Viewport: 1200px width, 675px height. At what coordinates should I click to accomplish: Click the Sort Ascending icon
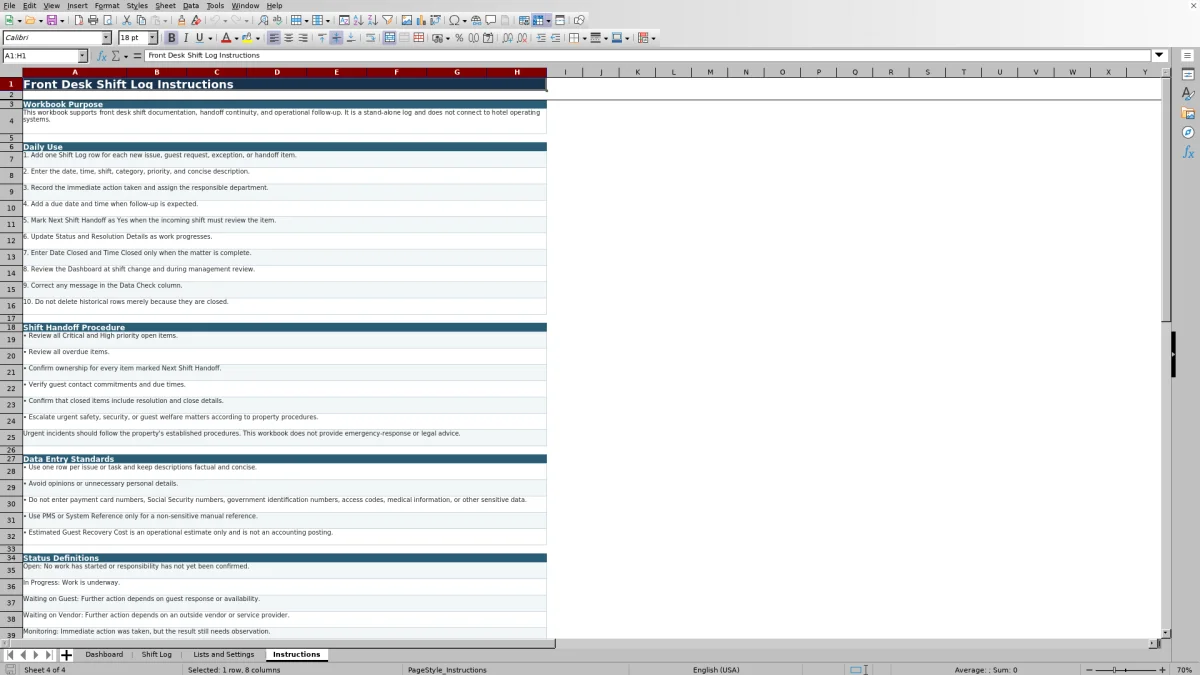click(x=358, y=20)
